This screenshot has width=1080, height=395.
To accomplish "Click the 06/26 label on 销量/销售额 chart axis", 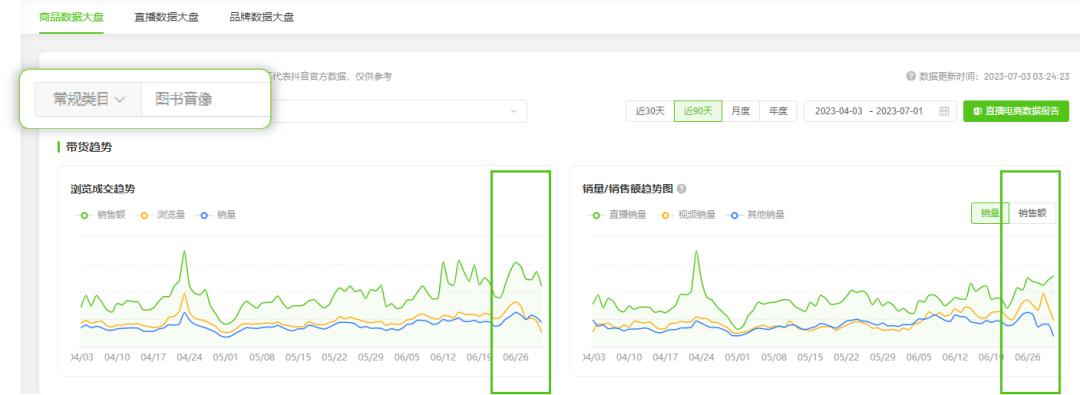I will click(1027, 357).
